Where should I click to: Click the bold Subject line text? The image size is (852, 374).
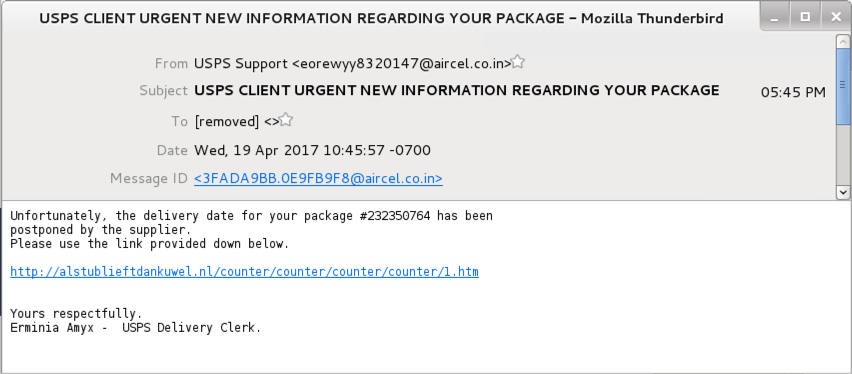tap(456, 90)
